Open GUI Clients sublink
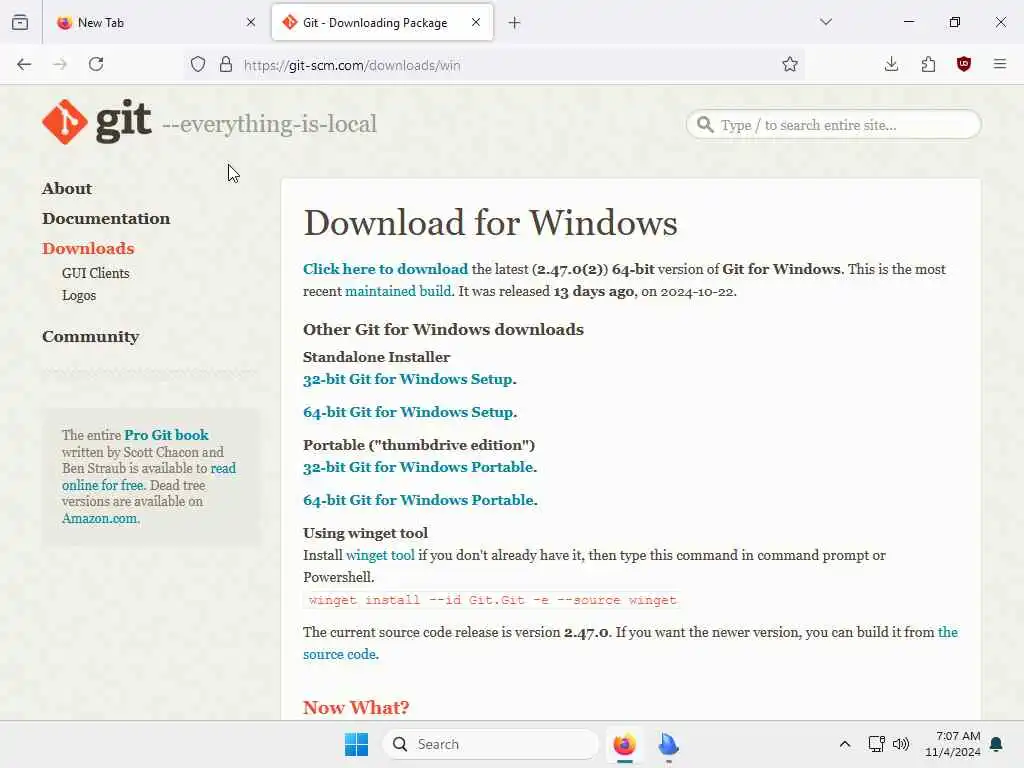1024x768 pixels. (95, 273)
